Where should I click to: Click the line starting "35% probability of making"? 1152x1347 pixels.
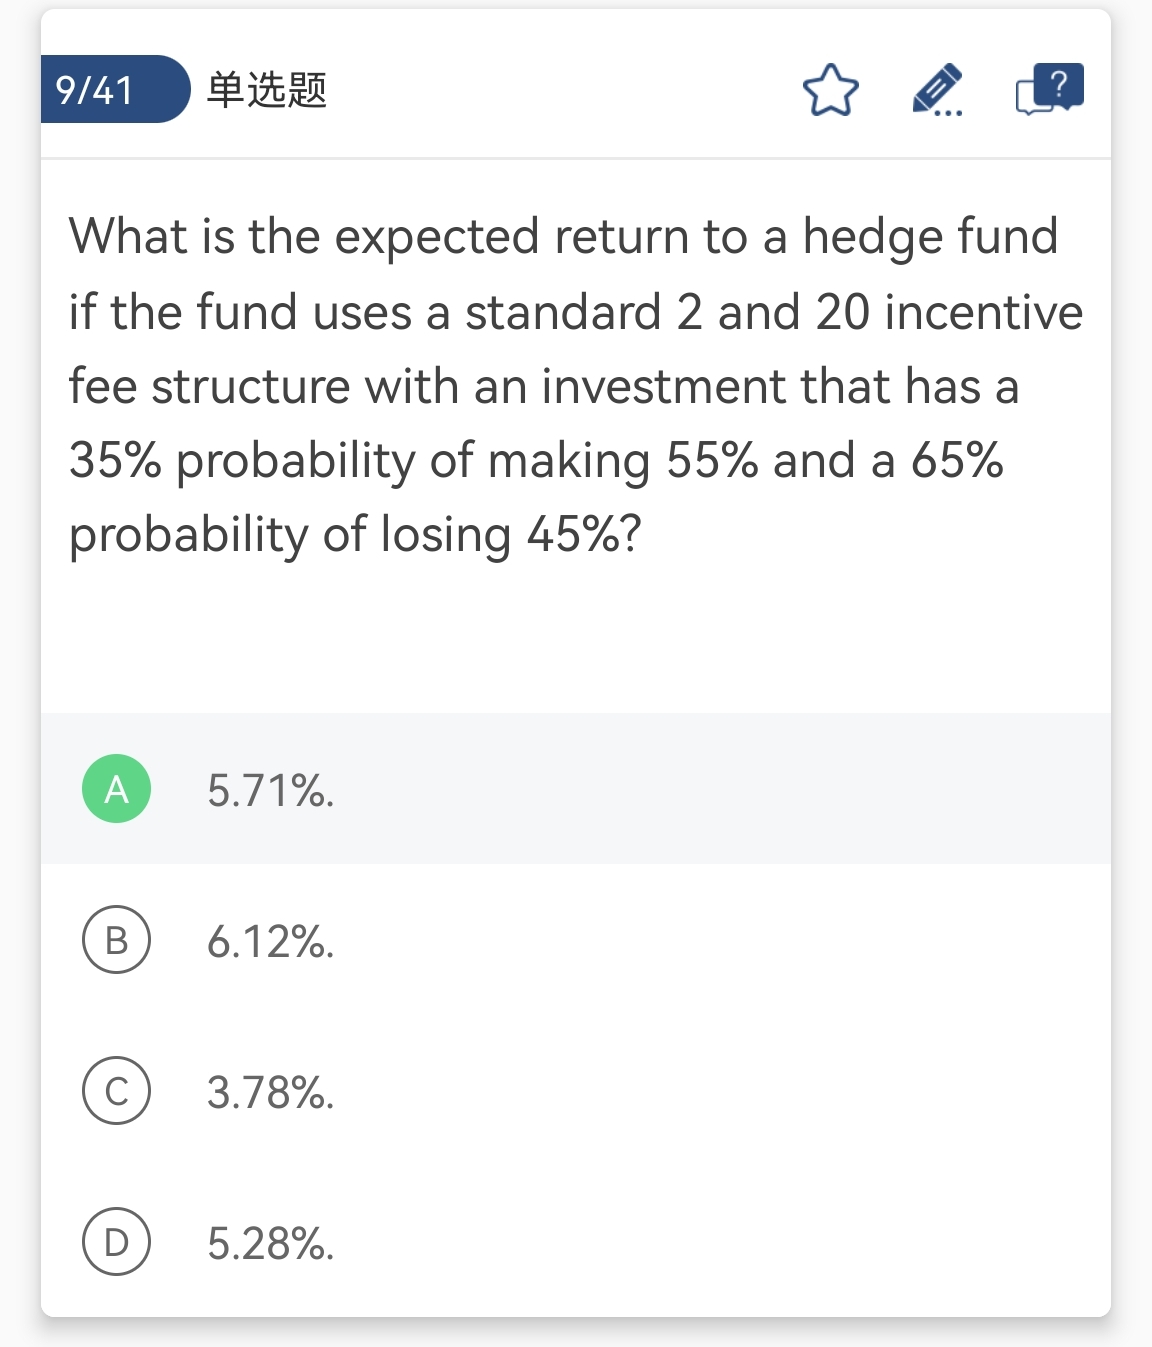pos(535,461)
